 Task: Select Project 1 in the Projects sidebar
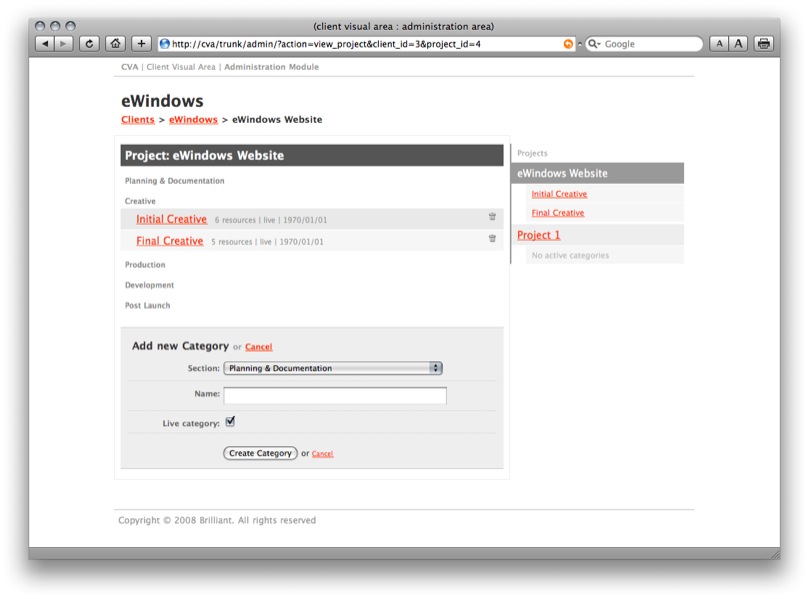[539, 235]
